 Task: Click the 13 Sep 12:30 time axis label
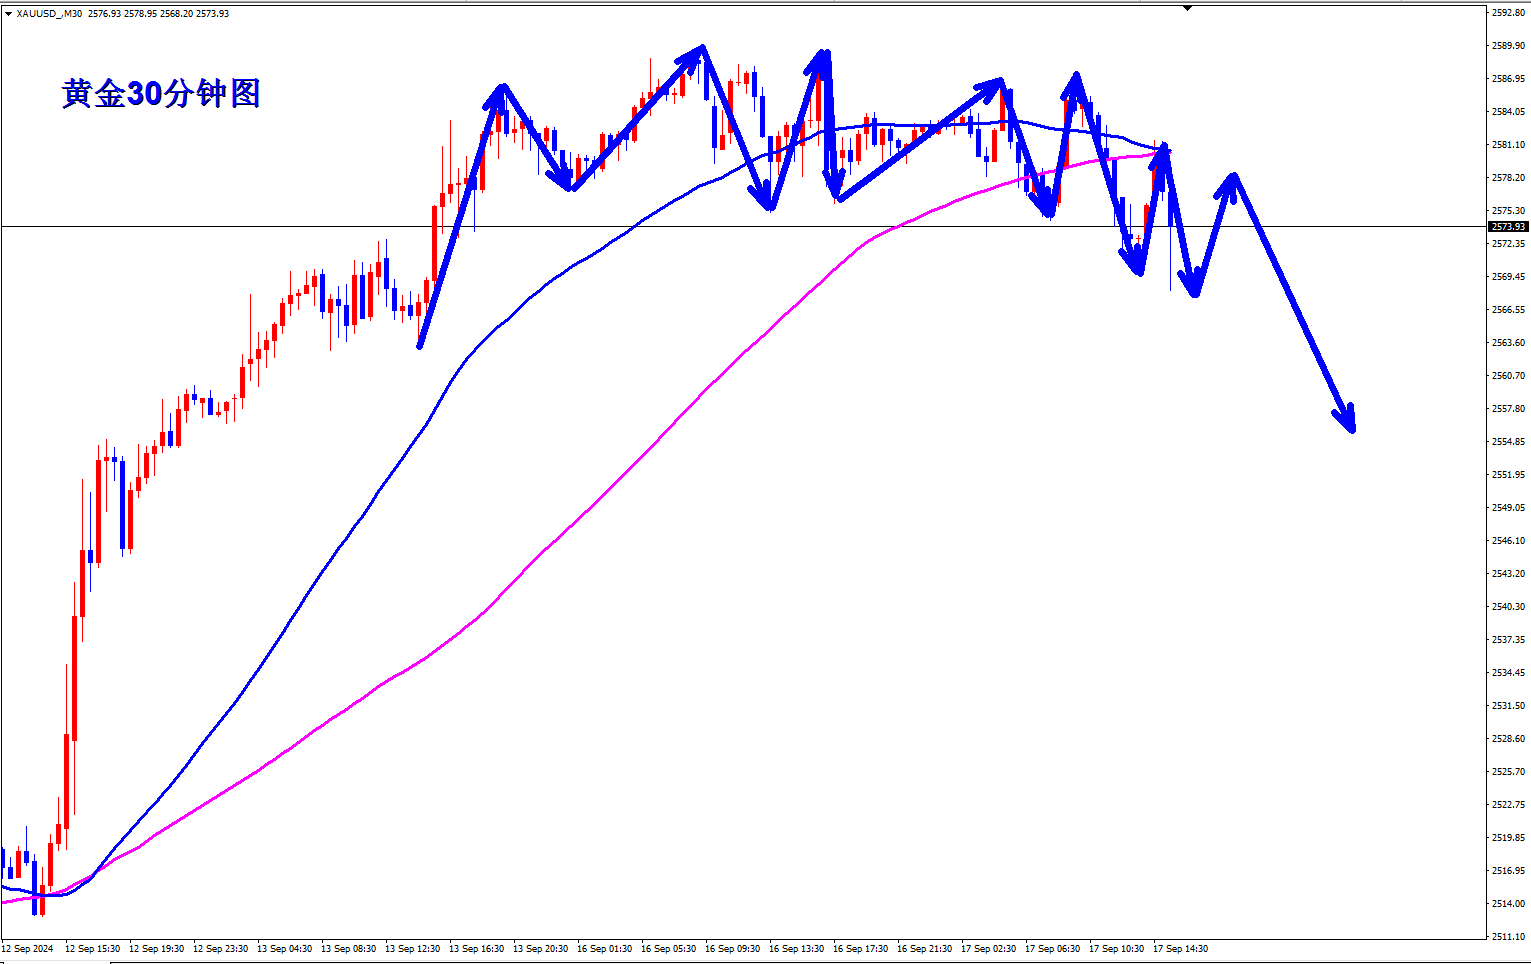point(412,949)
